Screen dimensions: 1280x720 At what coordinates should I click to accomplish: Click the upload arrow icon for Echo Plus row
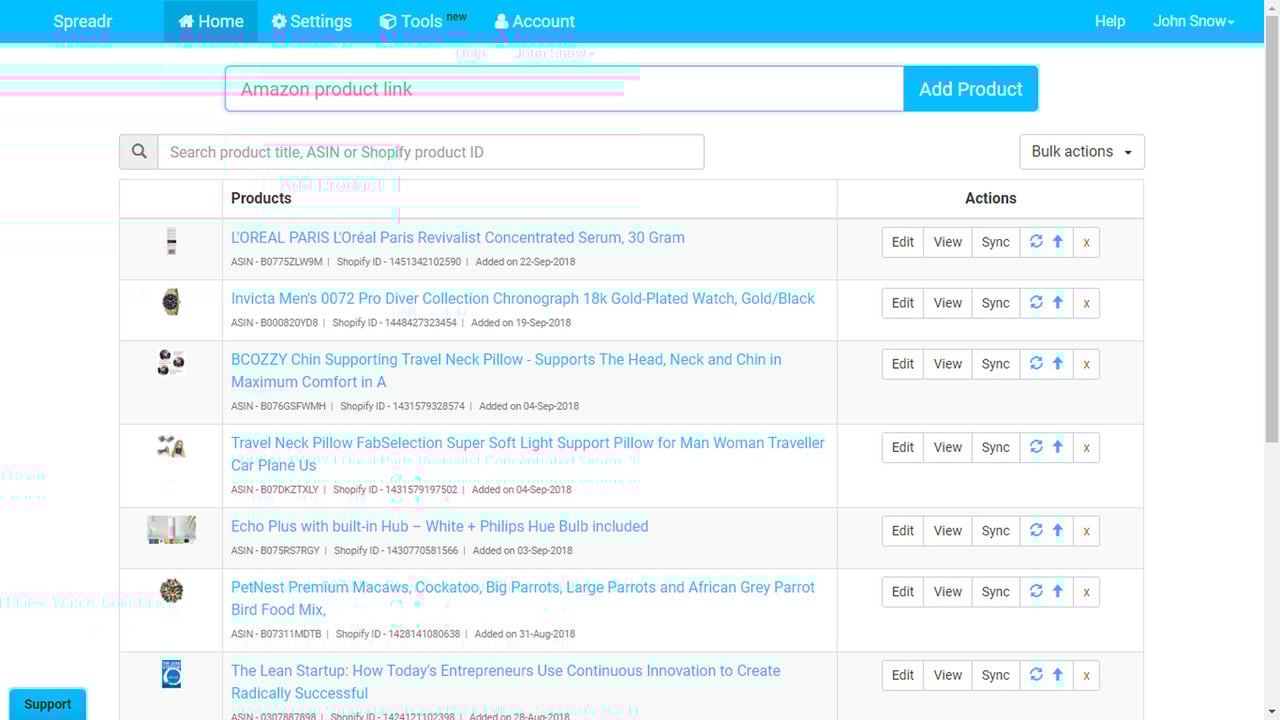click(x=1057, y=531)
